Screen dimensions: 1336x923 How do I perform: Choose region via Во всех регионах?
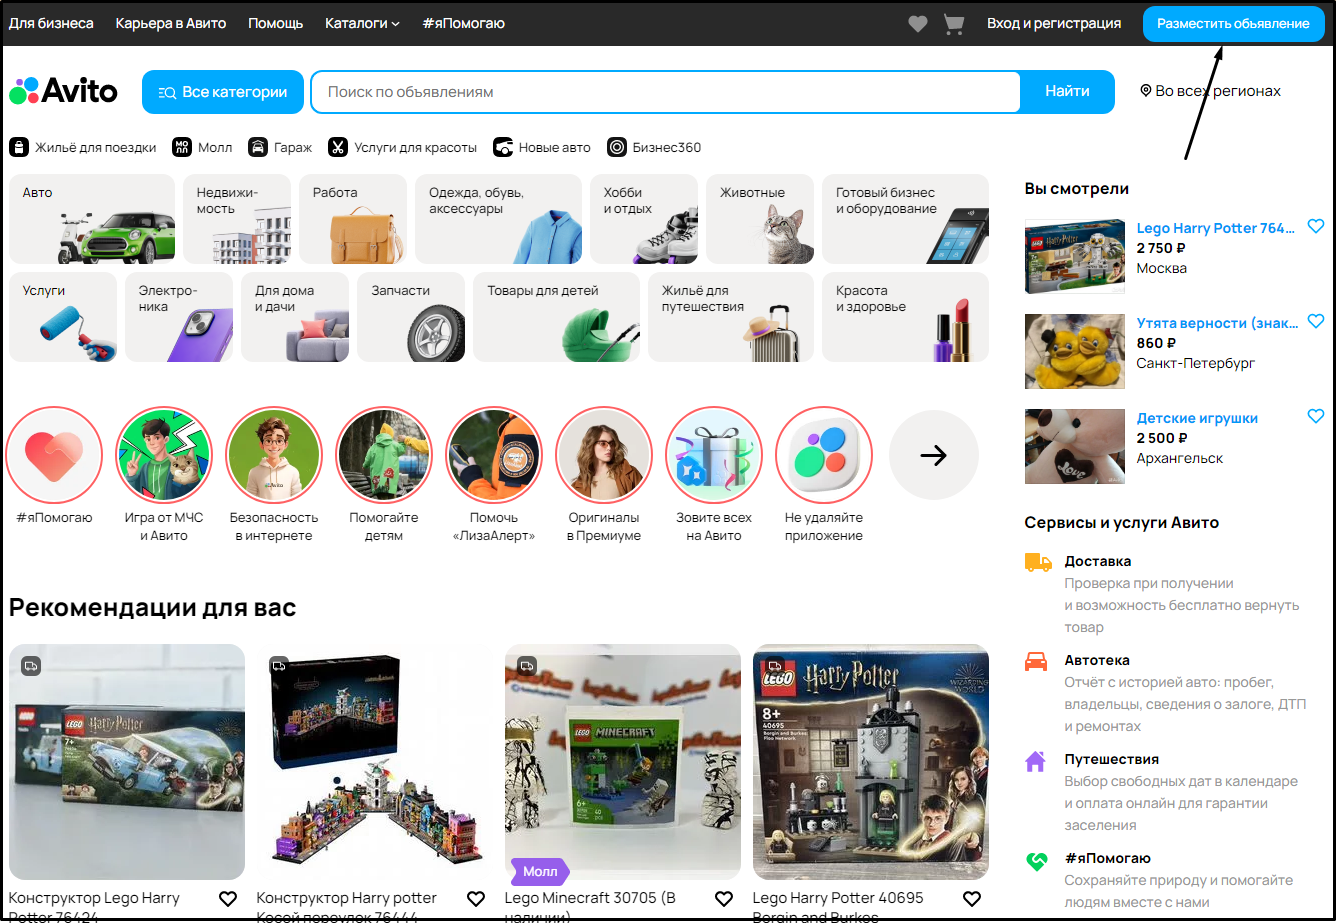(1210, 91)
